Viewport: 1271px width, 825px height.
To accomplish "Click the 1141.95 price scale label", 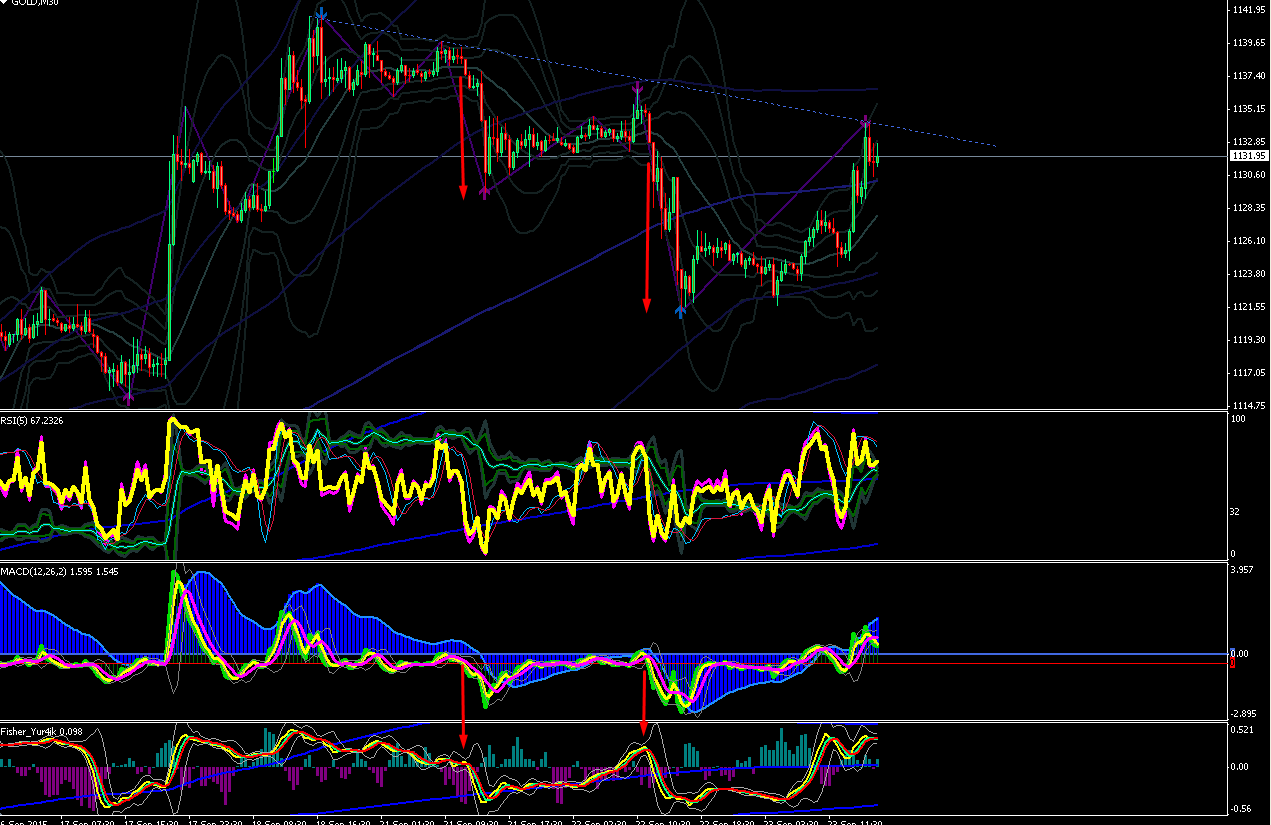I will (1251, 10).
